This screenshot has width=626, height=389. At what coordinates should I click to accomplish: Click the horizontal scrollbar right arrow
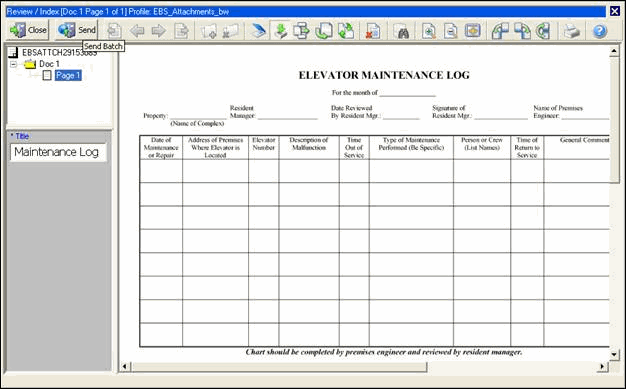pyautogui.click(x=602, y=366)
